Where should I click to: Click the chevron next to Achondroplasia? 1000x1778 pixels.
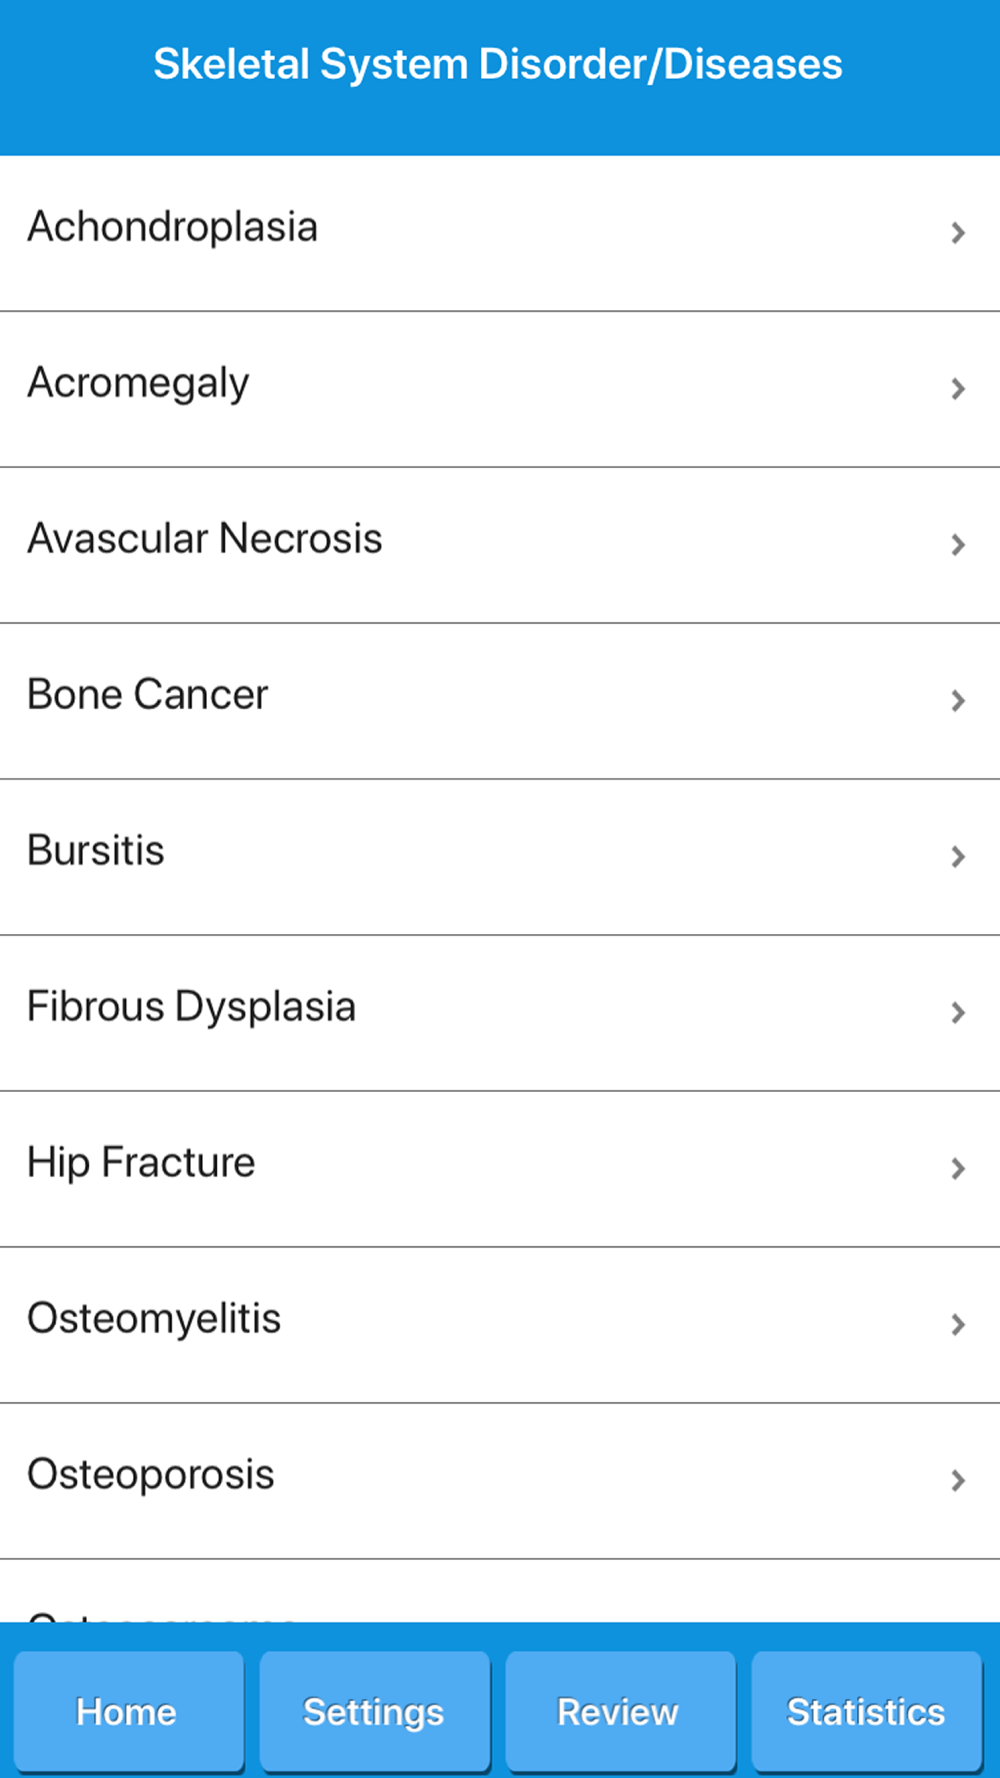pyautogui.click(x=958, y=233)
